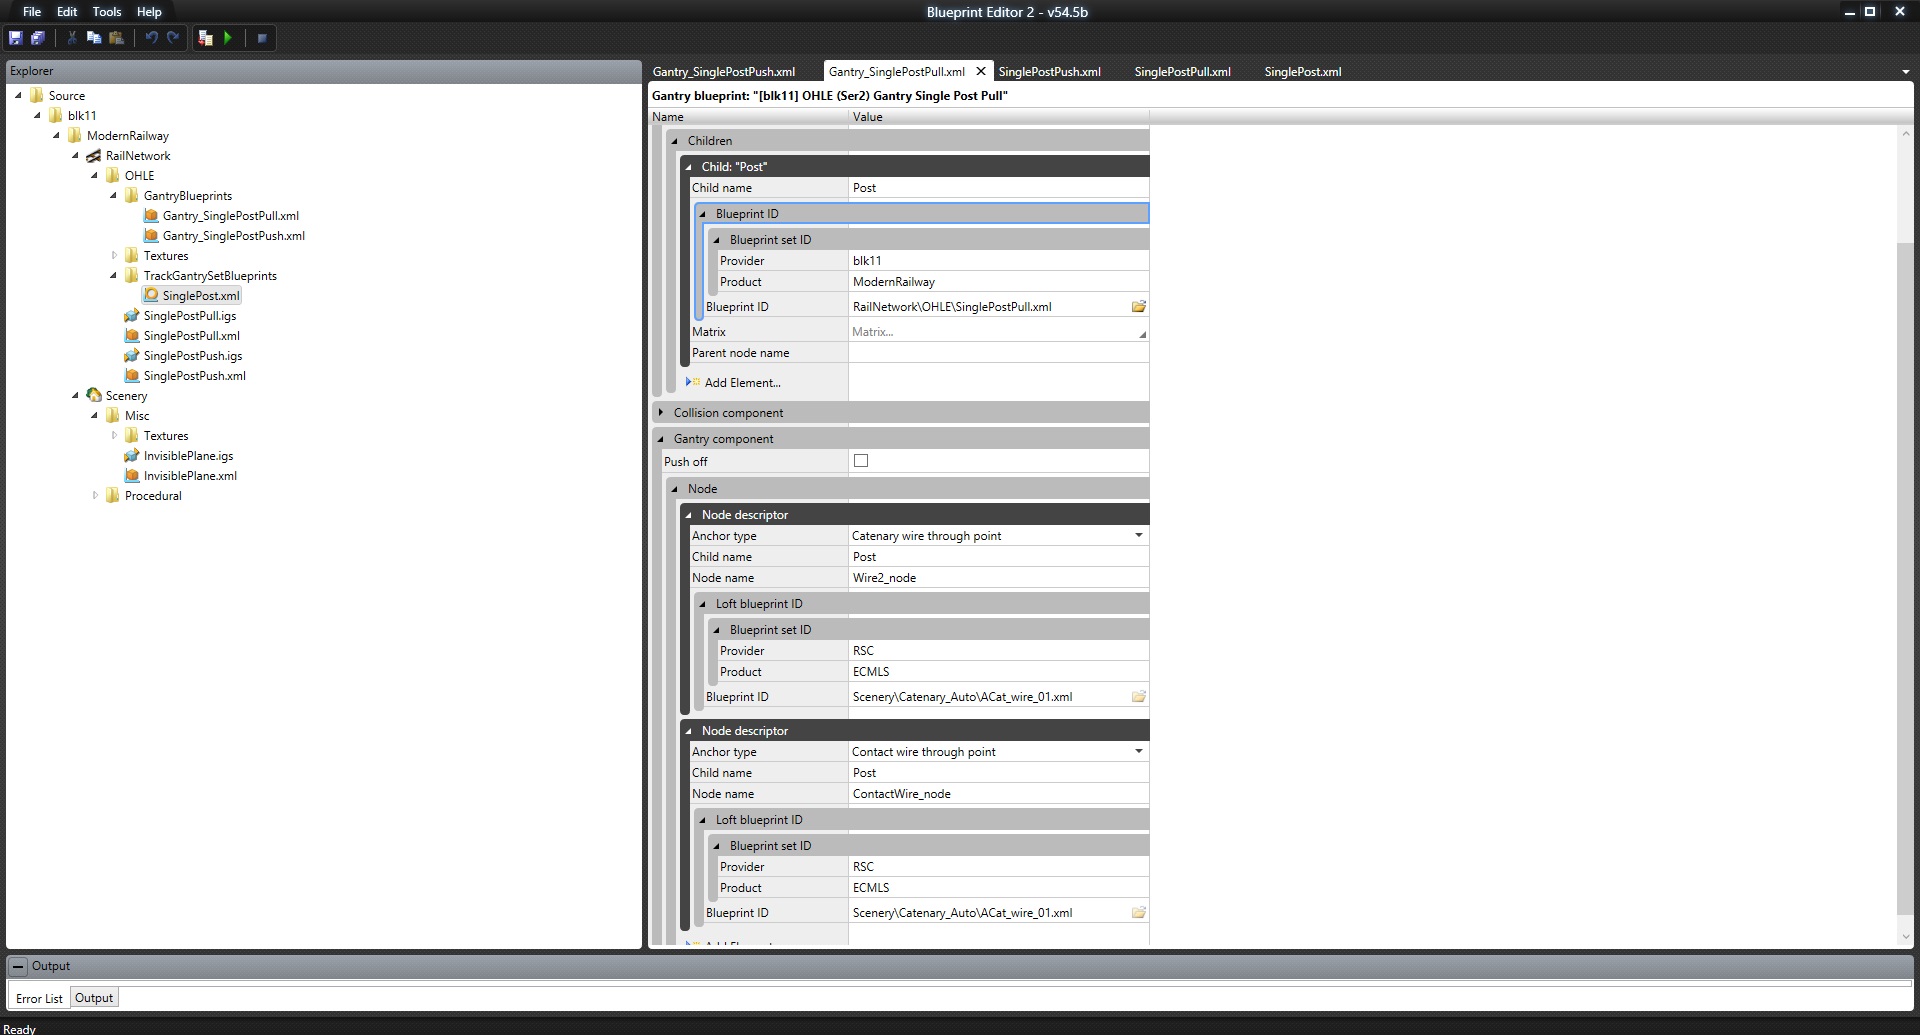This screenshot has height=1035, width=1920.
Task: Open the Contact wire through point dropdown
Action: 1138,752
